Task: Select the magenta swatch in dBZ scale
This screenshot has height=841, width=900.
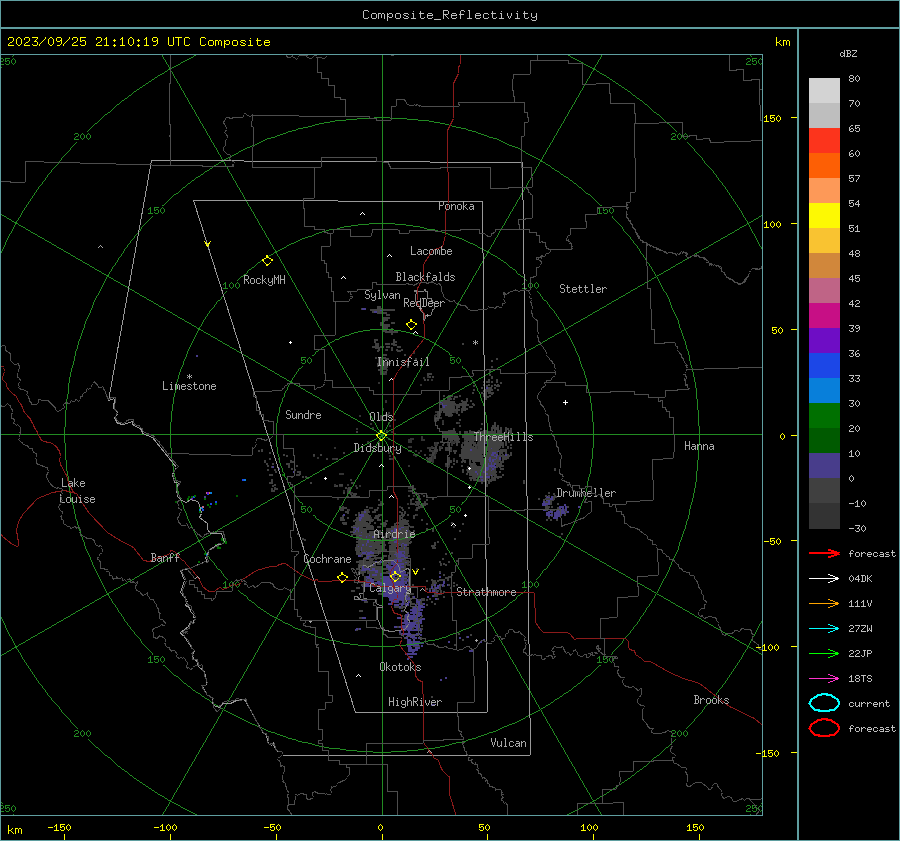Action: coord(824,316)
